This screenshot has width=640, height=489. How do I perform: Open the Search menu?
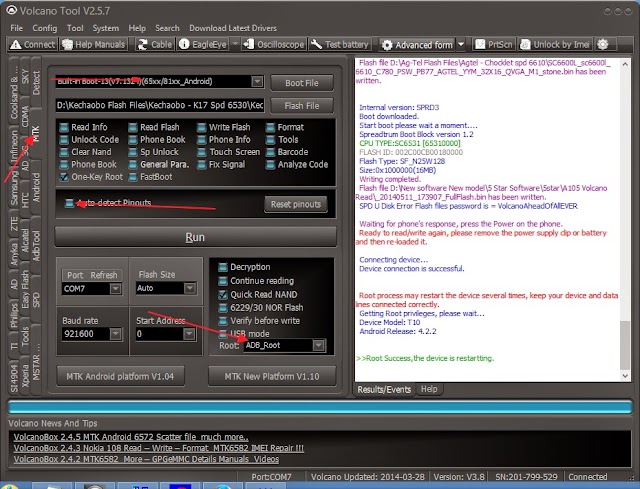click(167, 28)
